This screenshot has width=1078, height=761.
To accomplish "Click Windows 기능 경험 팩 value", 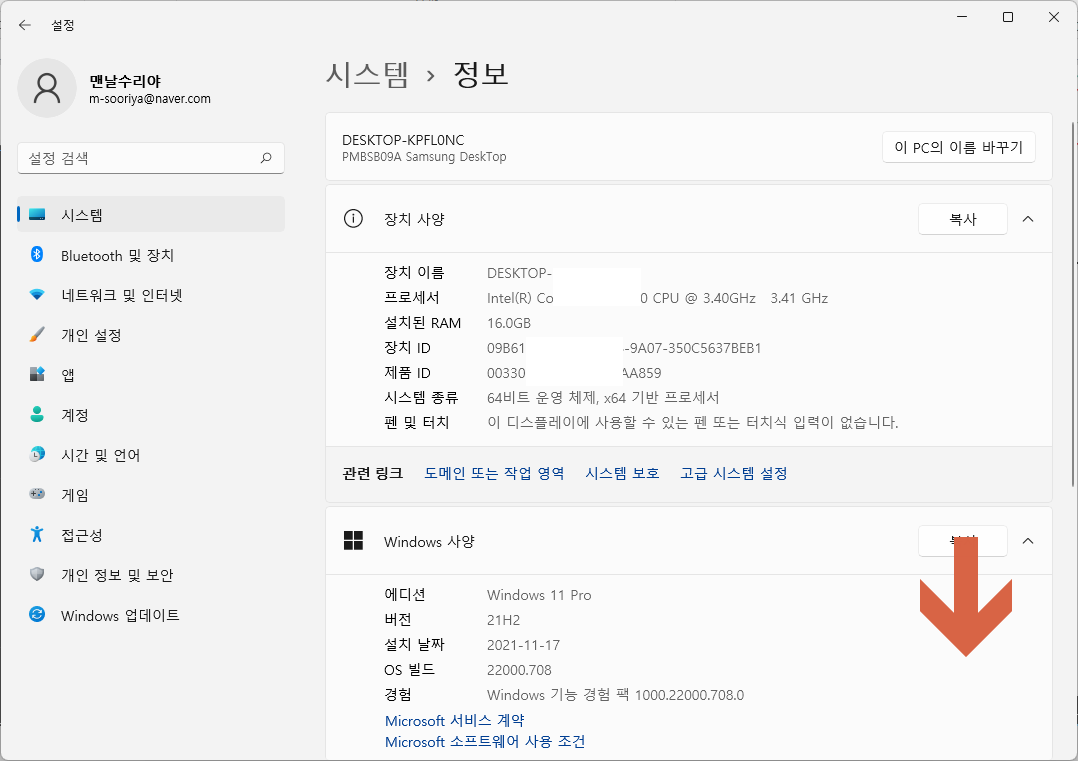I will click(615, 695).
